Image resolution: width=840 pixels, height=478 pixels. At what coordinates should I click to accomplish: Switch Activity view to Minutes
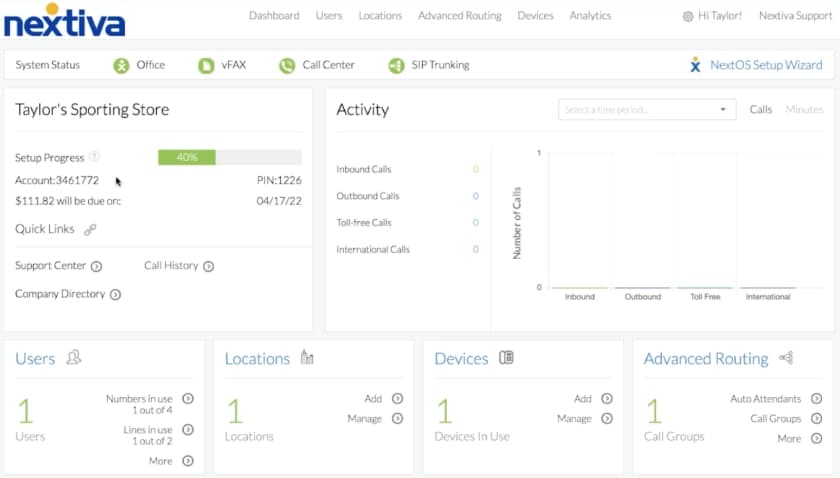(x=804, y=109)
